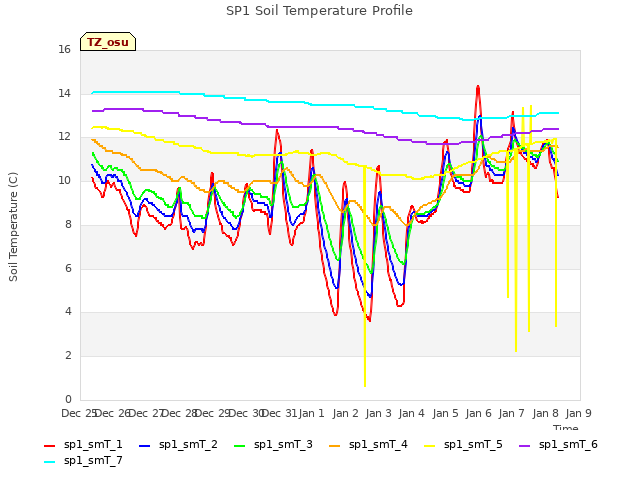Click the Jan 8 x-axis tick label
This screenshot has width=640, height=480.
tap(545, 413)
